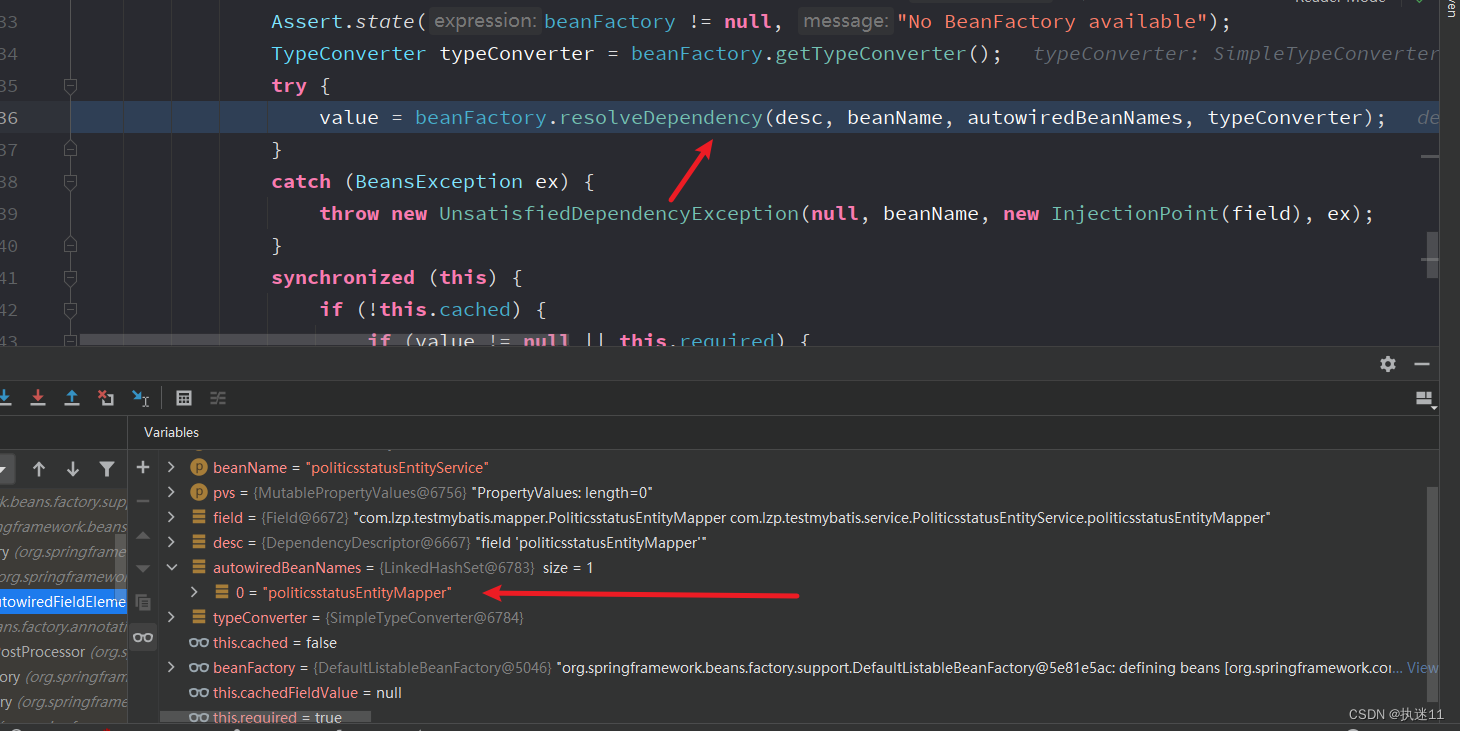Expand the field variable node
The width and height of the screenshot is (1460, 731).
pyautogui.click(x=171, y=517)
